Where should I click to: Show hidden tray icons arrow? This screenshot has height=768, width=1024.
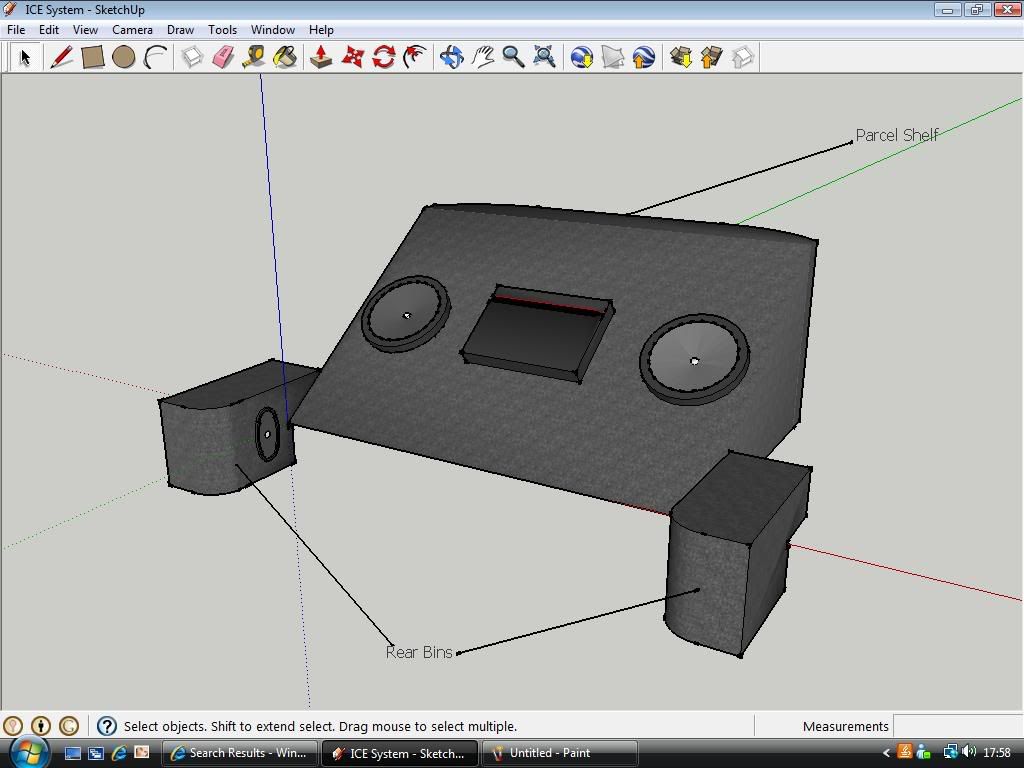click(x=886, y=753)
